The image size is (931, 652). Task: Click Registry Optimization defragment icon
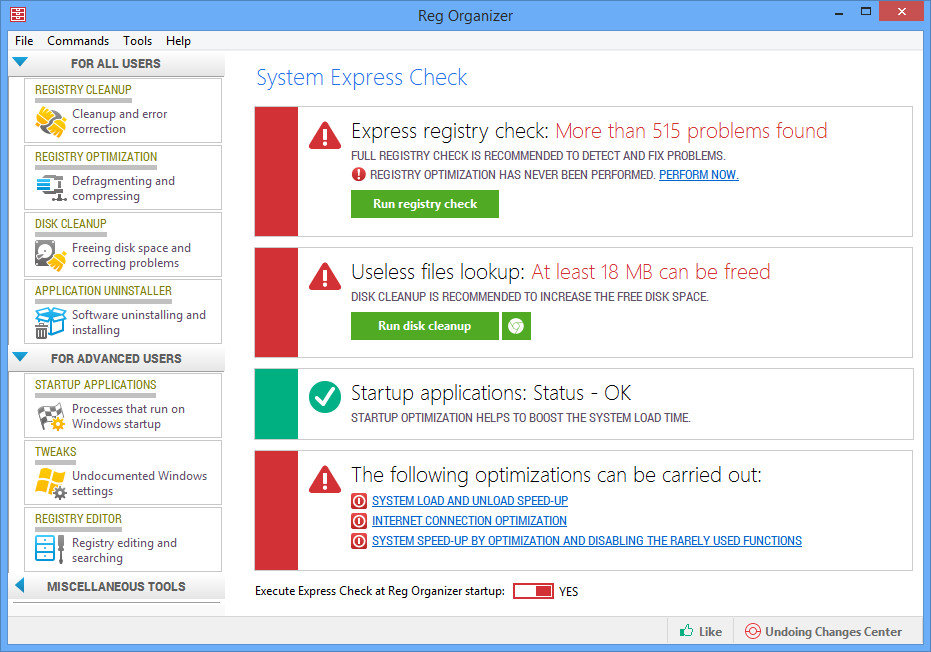(51, 188)
